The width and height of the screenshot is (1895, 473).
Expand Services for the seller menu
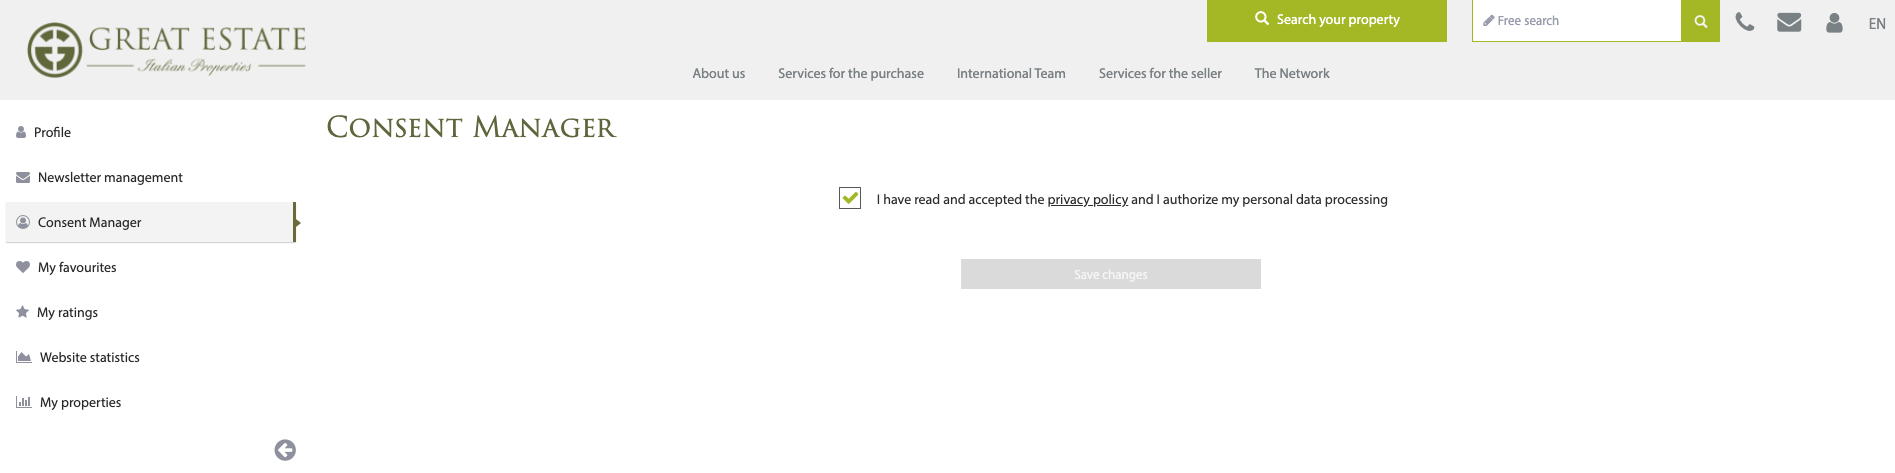pyautogui.click(x=1160, y=73)
